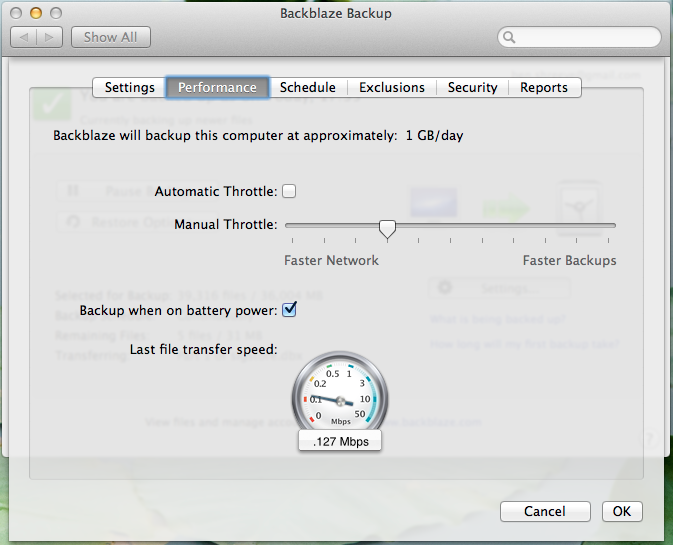Image resolution: width=673 pixels, height=545 pixels.
Task: Click the Cancel button
Action: click(545, 512)
